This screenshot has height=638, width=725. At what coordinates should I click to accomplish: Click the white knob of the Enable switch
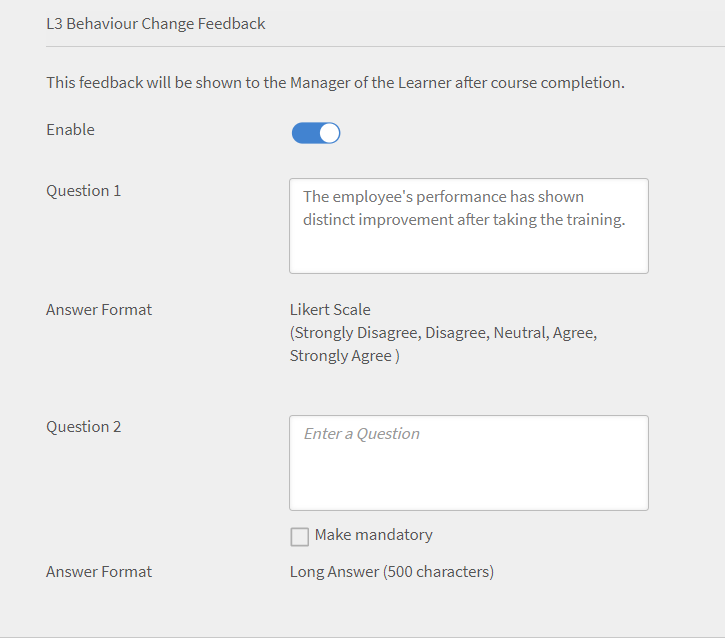click(329, 133)
